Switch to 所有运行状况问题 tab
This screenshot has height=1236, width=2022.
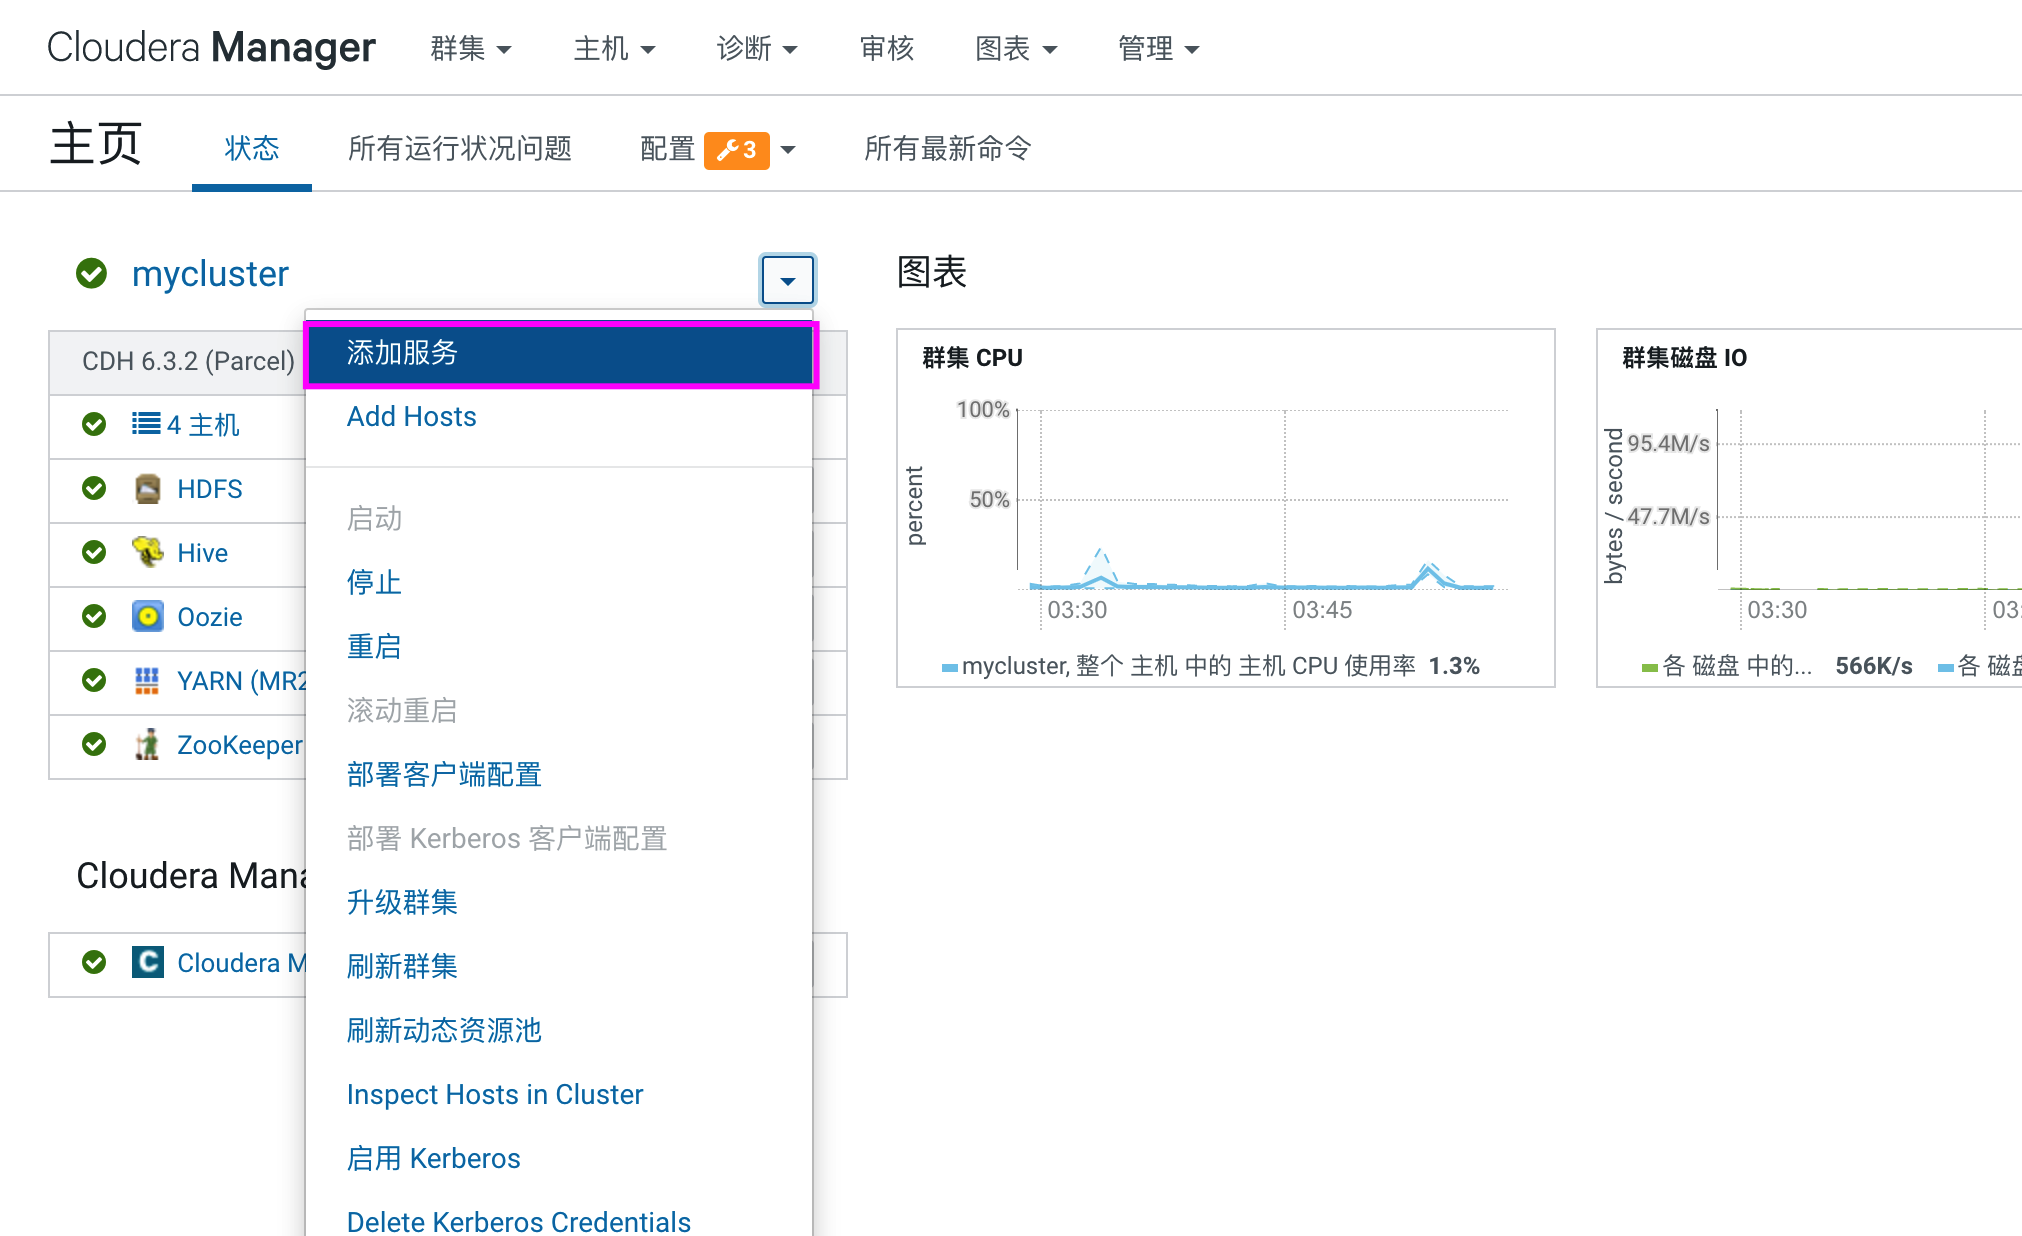pyautogui.click(x=459, y=149)
